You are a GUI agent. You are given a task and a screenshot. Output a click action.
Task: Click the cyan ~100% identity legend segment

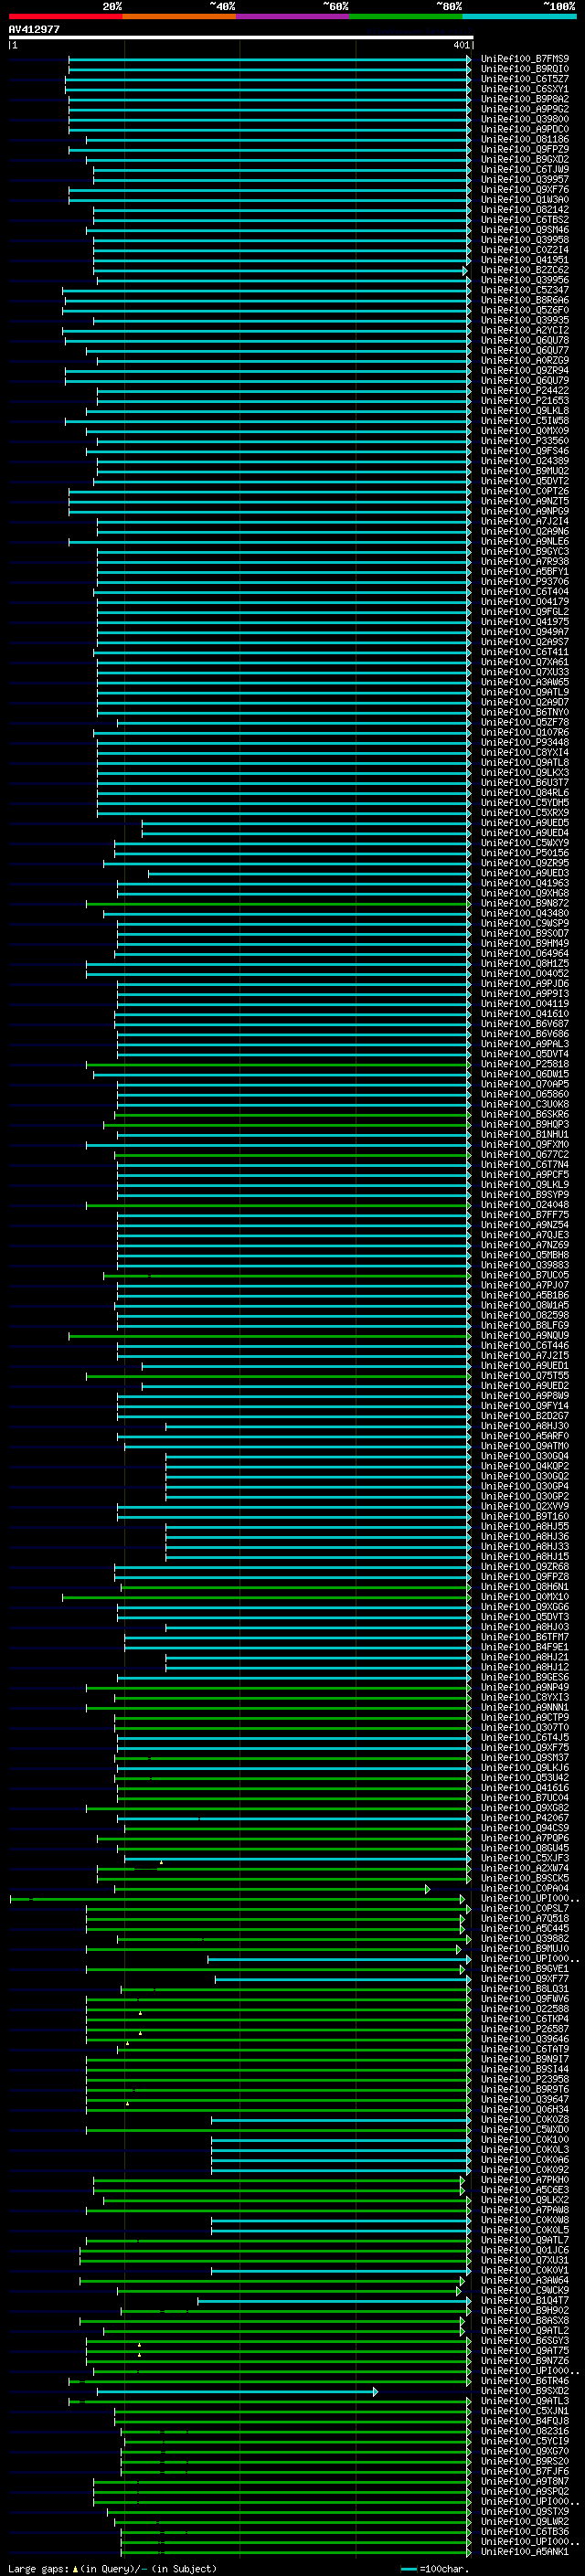pyautogui.click(x=519, y=16)
